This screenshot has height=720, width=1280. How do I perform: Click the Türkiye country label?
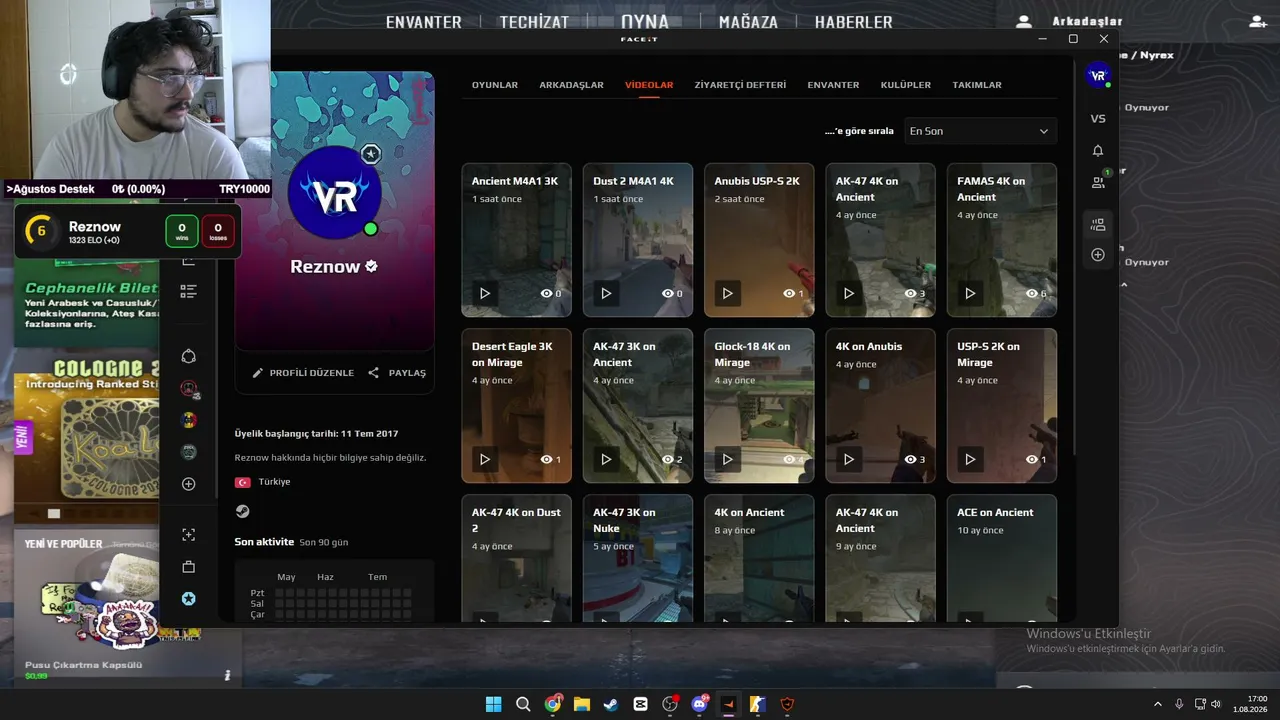274,482
